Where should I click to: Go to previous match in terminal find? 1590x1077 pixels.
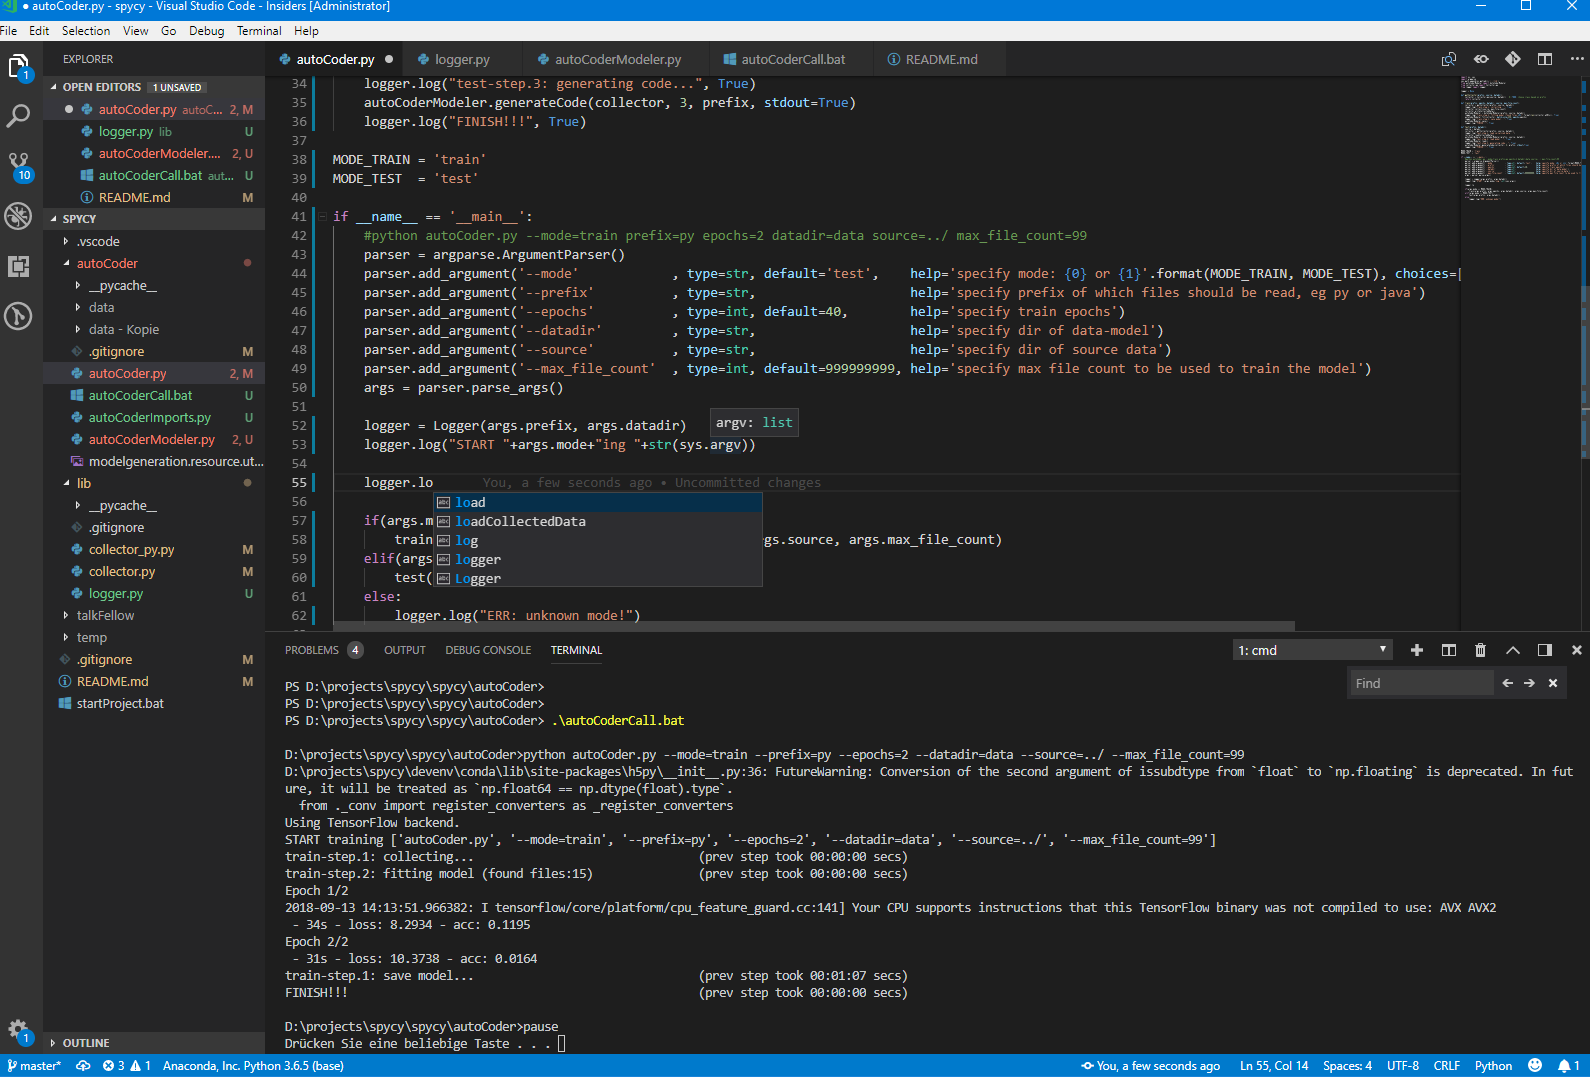1507,683
